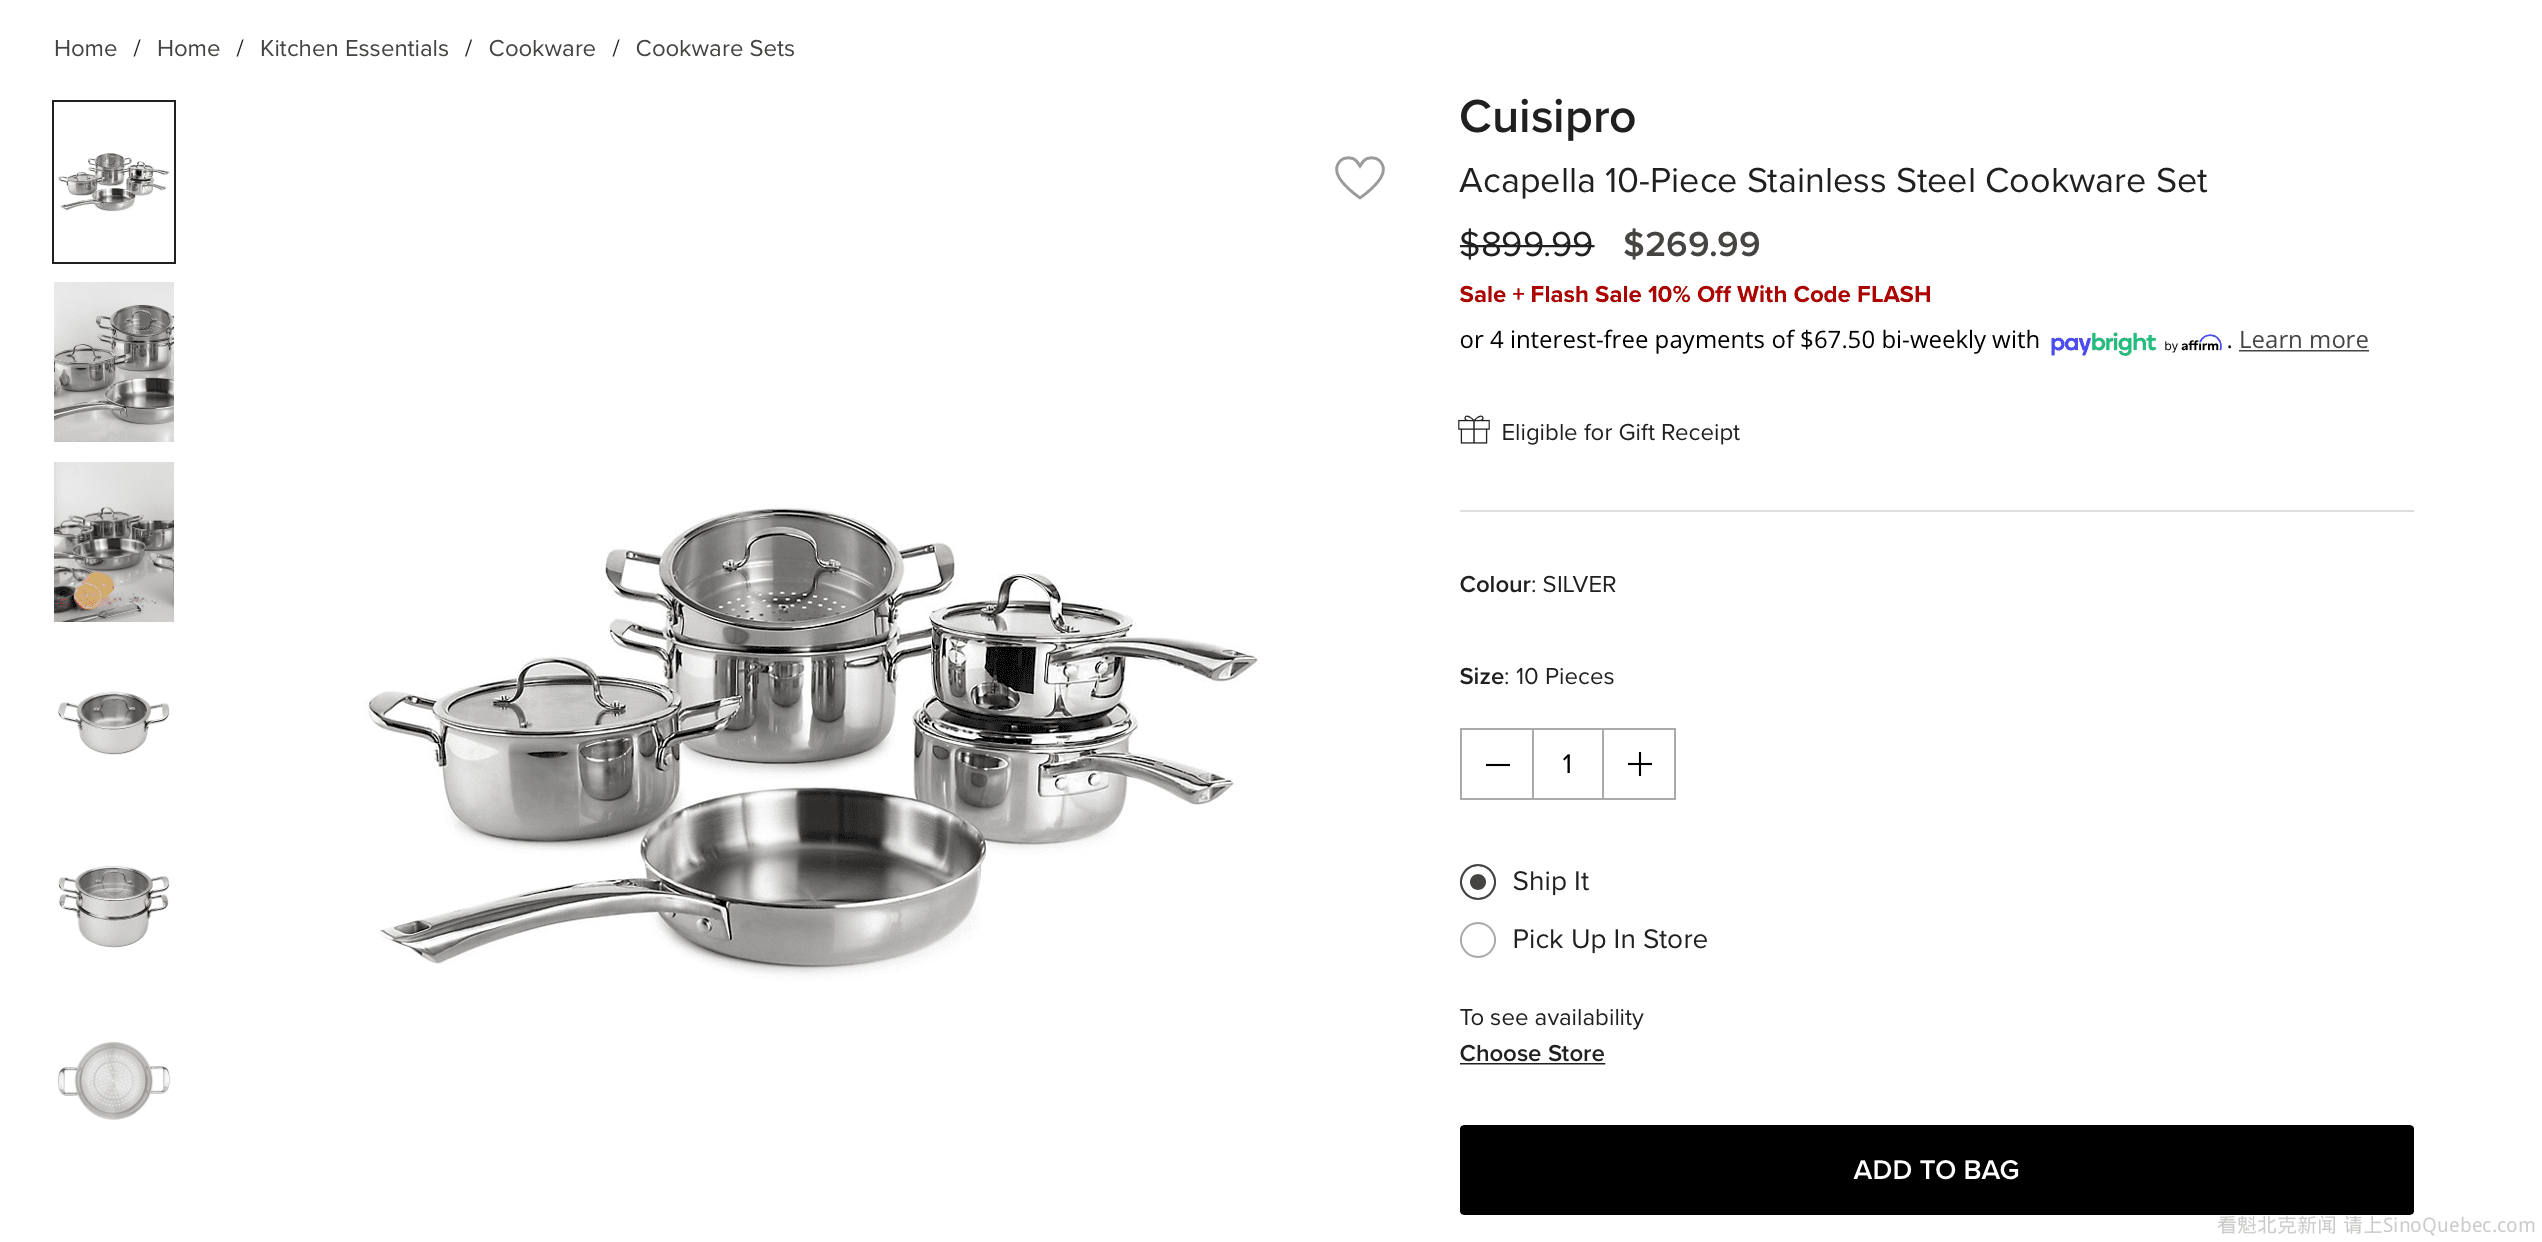The image size is (2542, 1242).
Task: Click the Choose Store link
Action: pos(1531,1053)
